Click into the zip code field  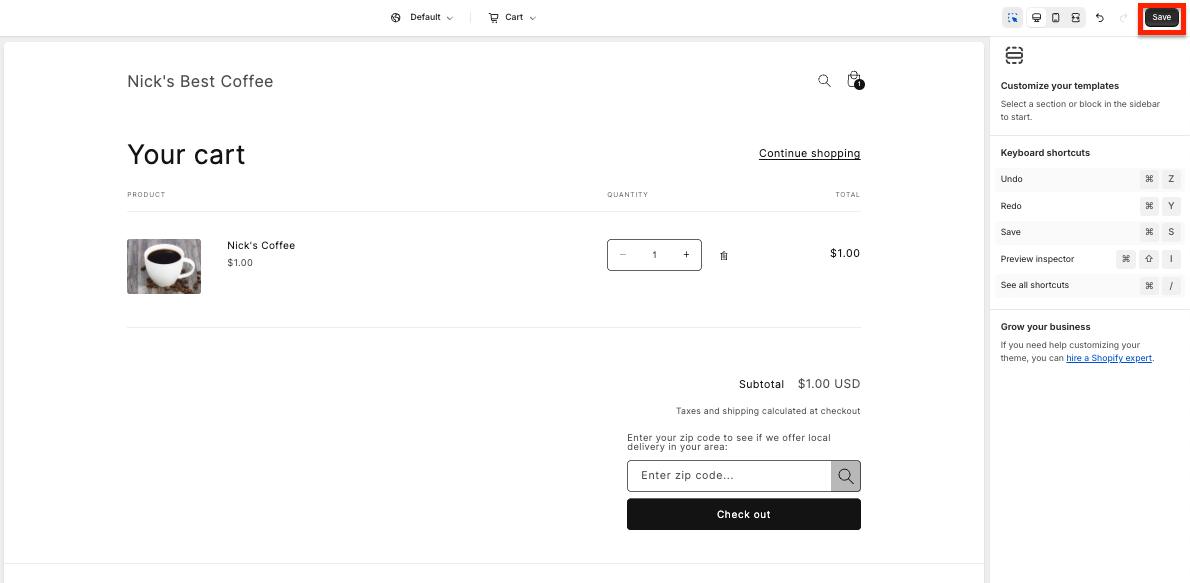pos(729,476)
